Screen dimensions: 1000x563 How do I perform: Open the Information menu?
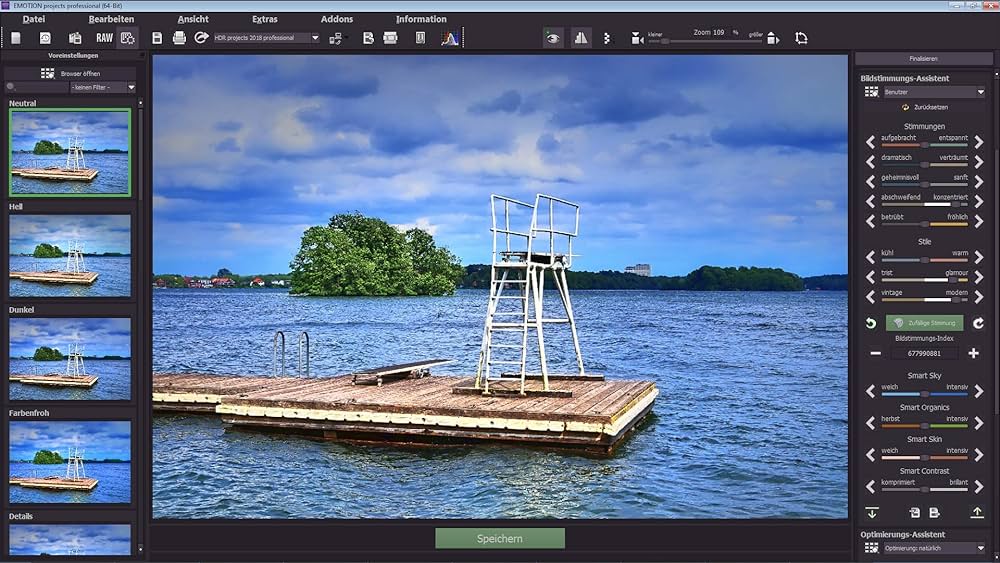point(421,19)
